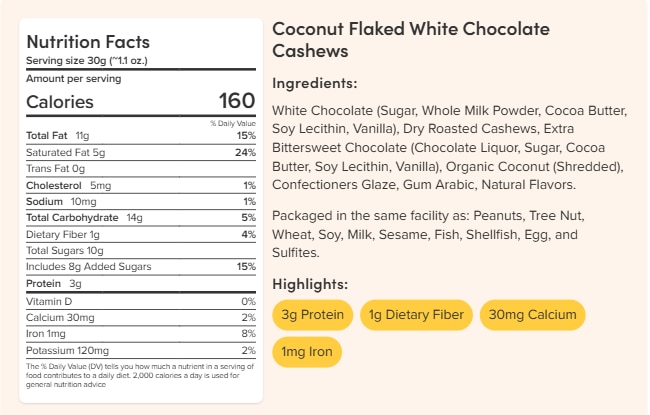This screenshot has height=415, width=650.
Task: Click the 3g Protein highlight badge
Action: tap(313, 315)
